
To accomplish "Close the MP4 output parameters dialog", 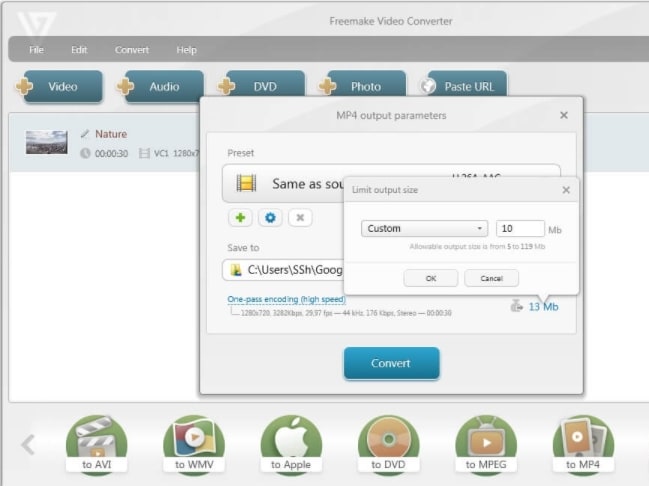I will (x=564, y=115).
